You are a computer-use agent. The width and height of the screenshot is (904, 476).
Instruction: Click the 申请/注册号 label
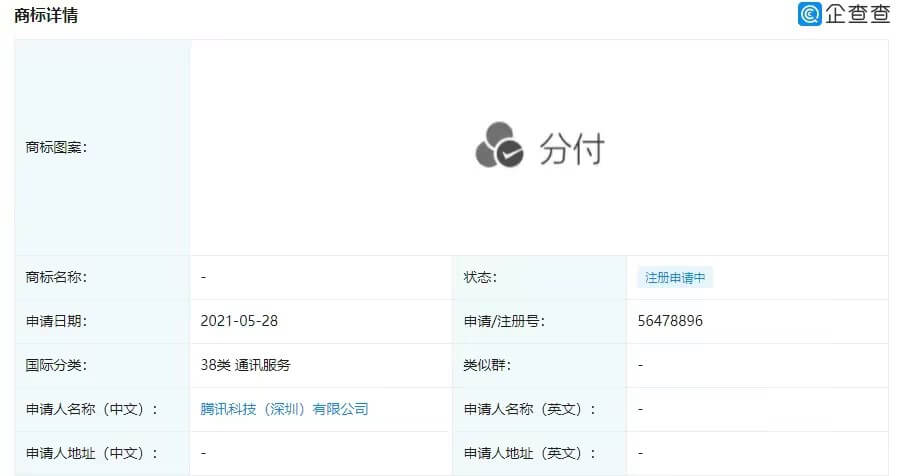(504, 321)
